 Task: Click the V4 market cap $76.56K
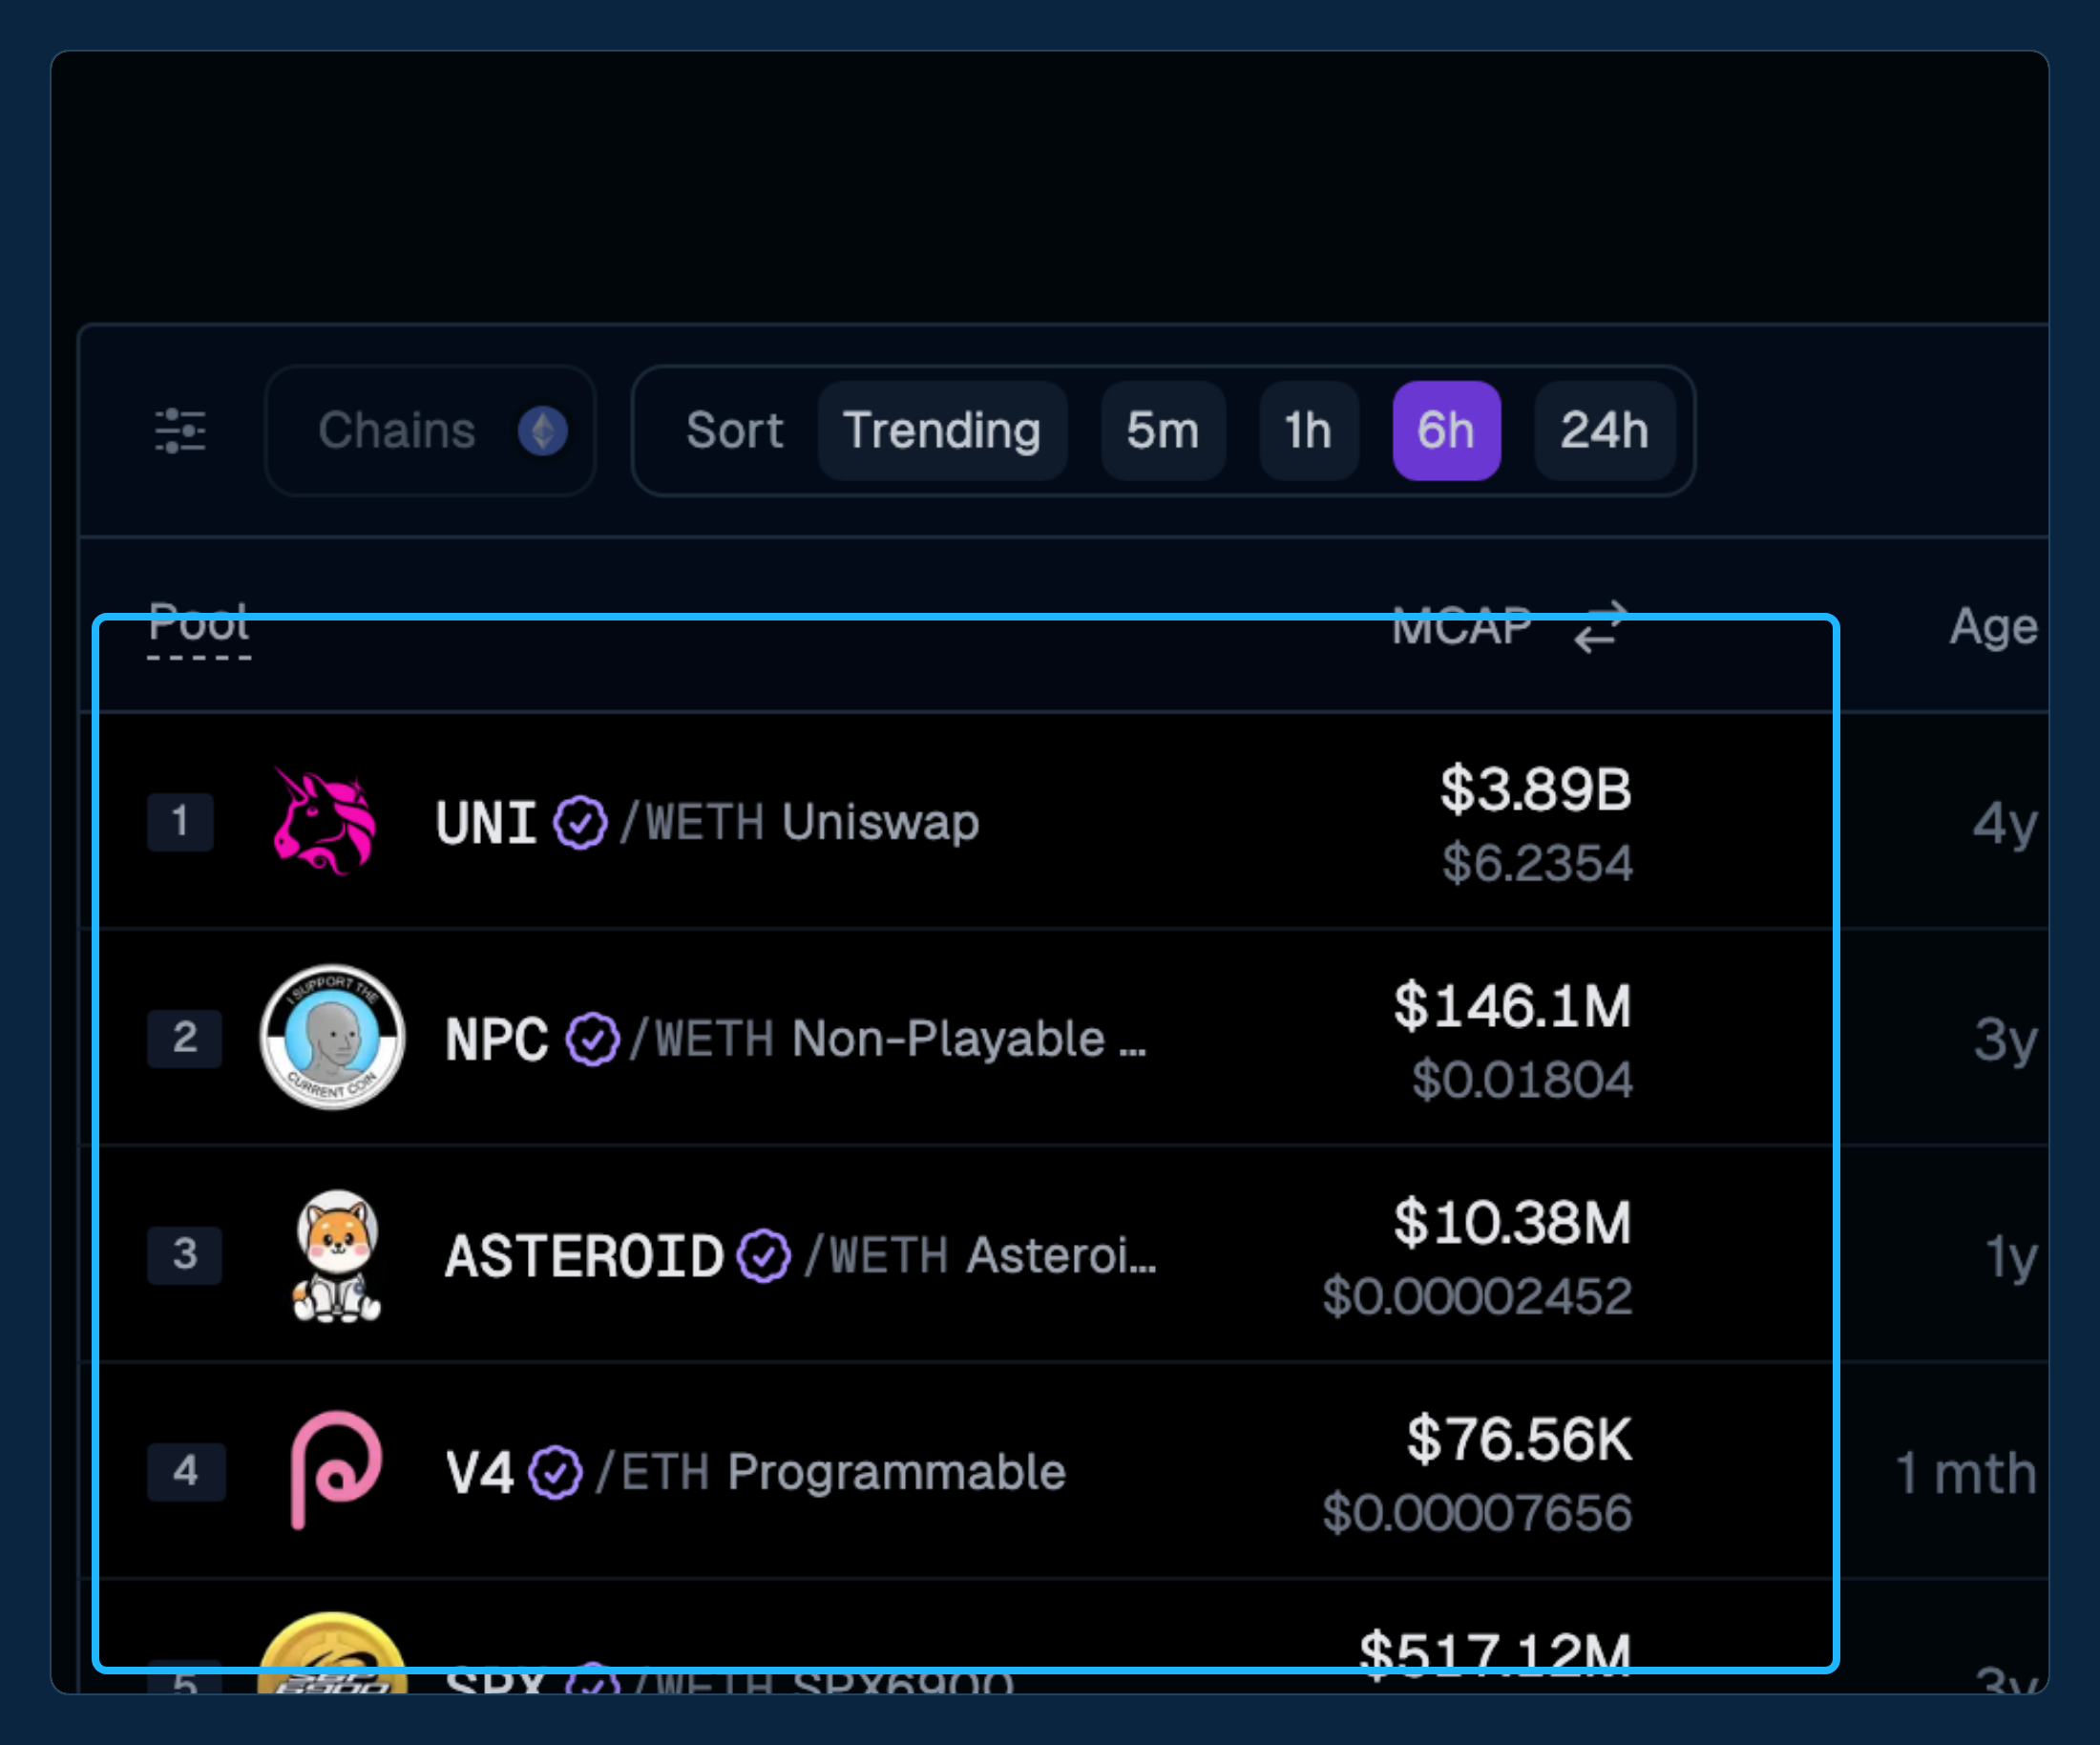pyautogui.click(x=1519, y=1439)
